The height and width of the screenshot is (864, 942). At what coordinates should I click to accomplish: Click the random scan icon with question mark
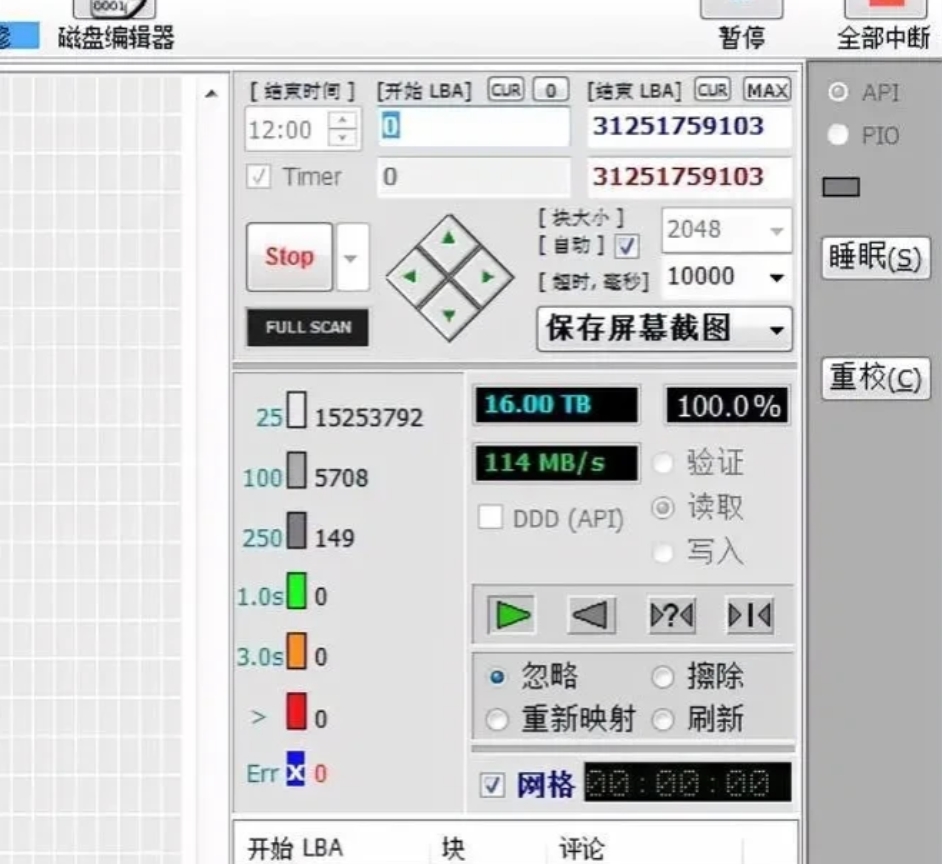point(672,615)
